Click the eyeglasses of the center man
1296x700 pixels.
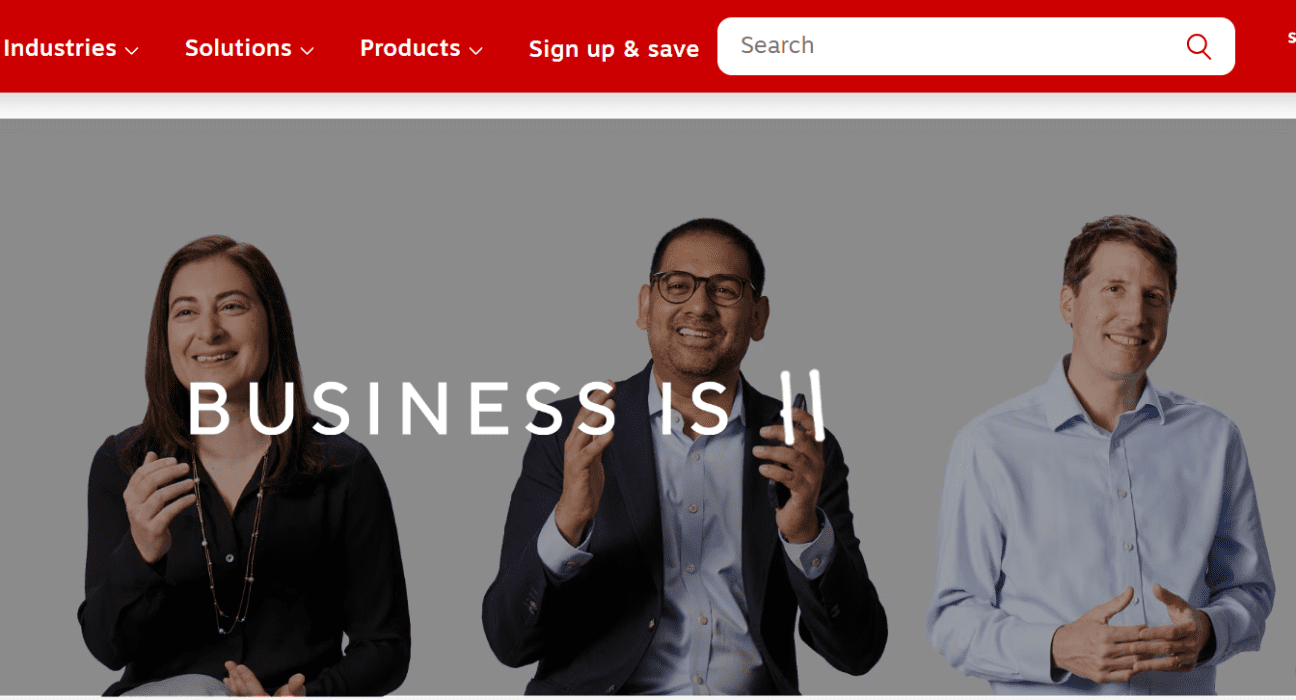coord(703,288)
